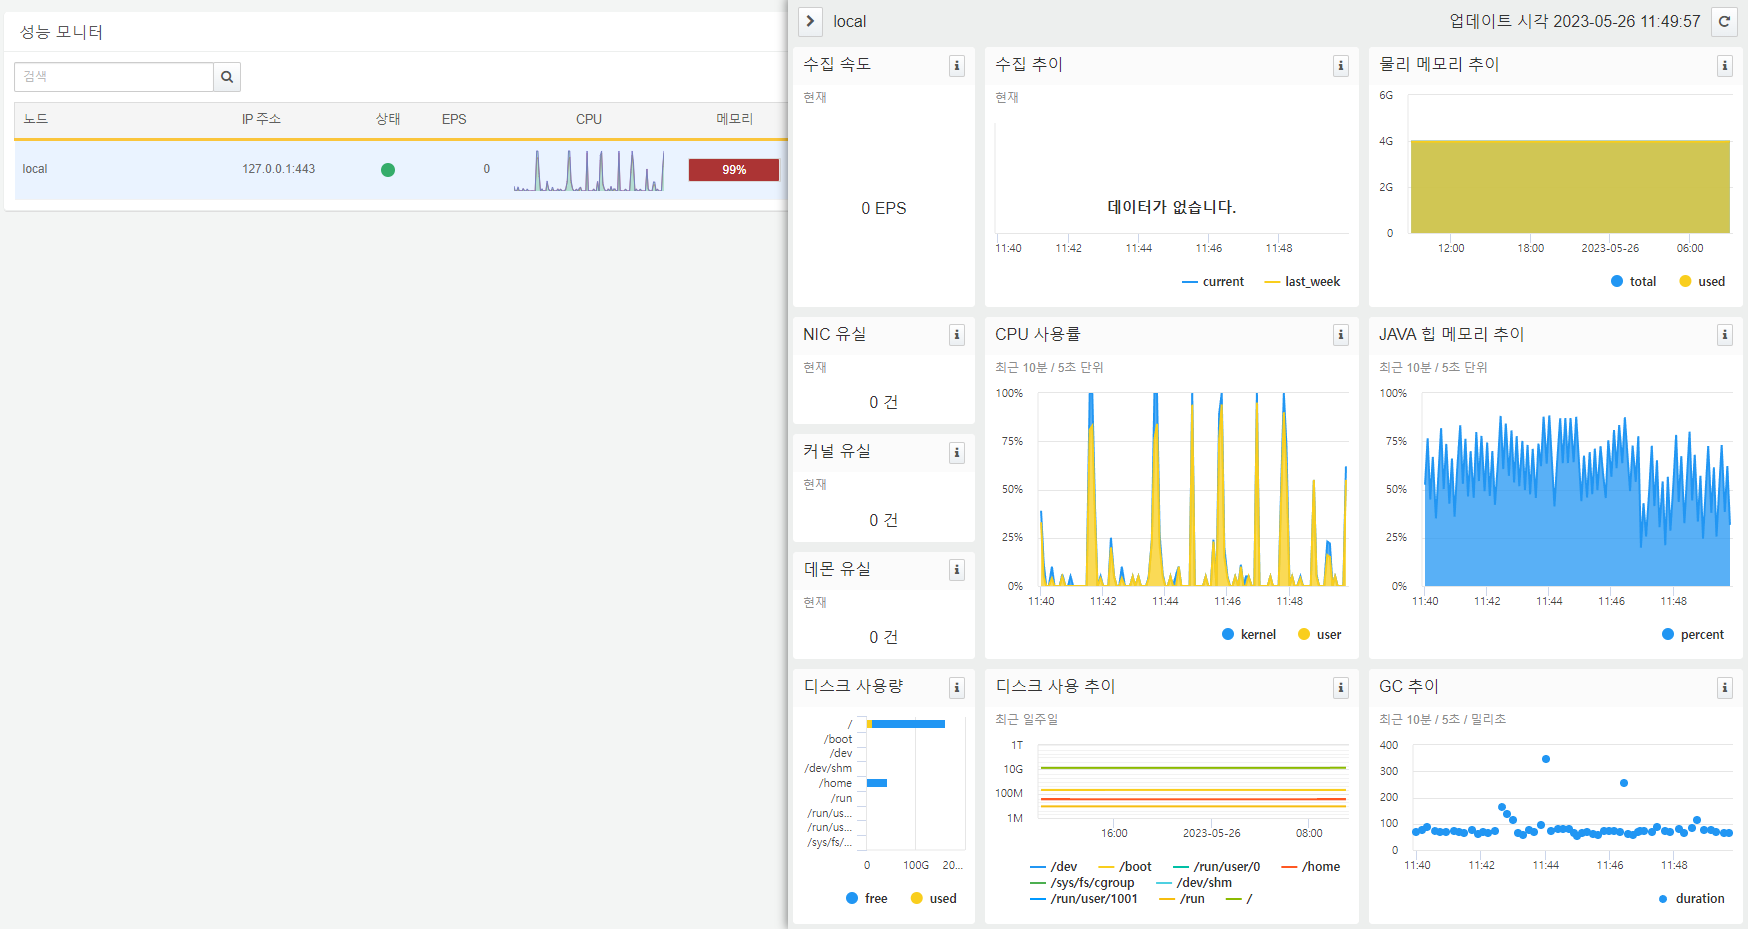This screenshot has width=1748, height=929.
Task: Open info for 데몬 유실 panel
Action: coord(957,570)
